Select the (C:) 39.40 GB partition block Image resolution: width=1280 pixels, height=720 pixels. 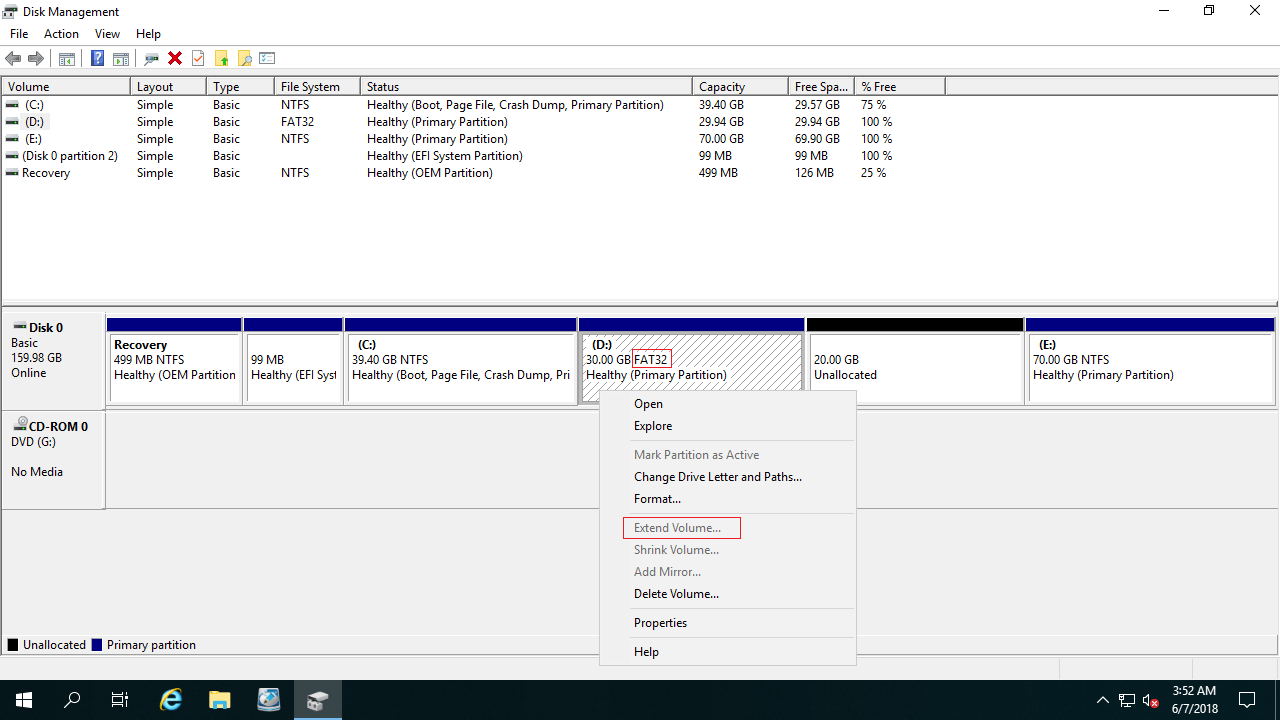pos(461,361)
